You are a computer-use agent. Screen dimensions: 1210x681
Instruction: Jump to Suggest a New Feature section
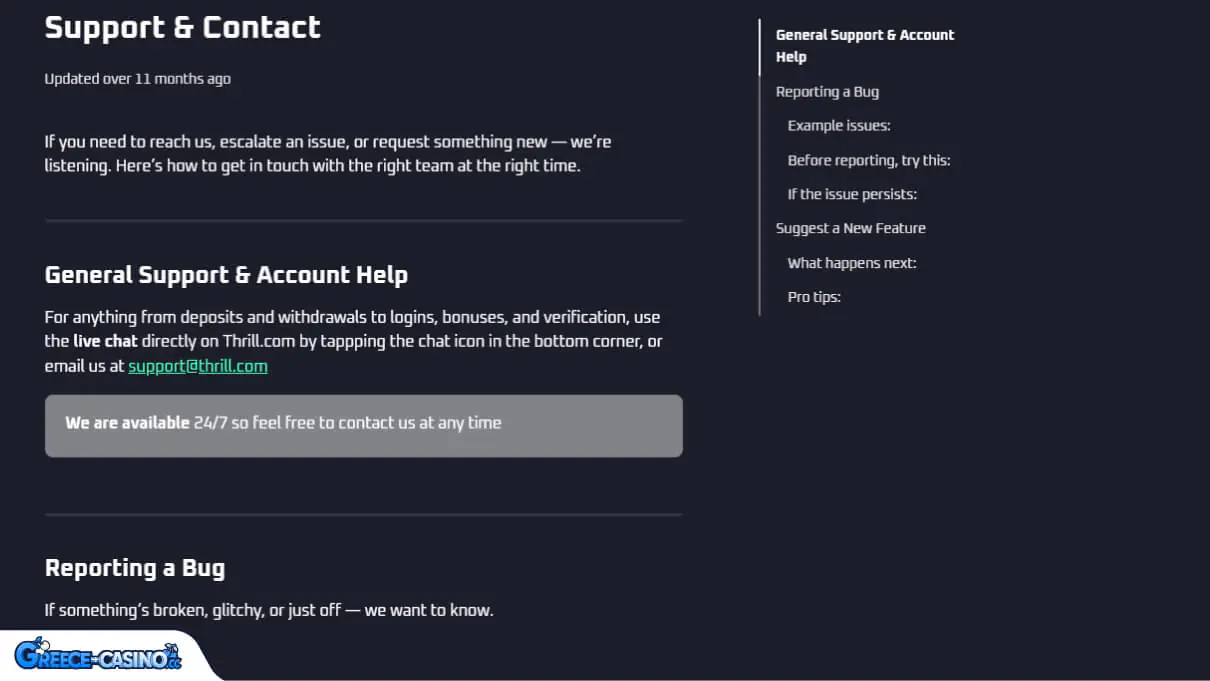click(x=850, y=228)
